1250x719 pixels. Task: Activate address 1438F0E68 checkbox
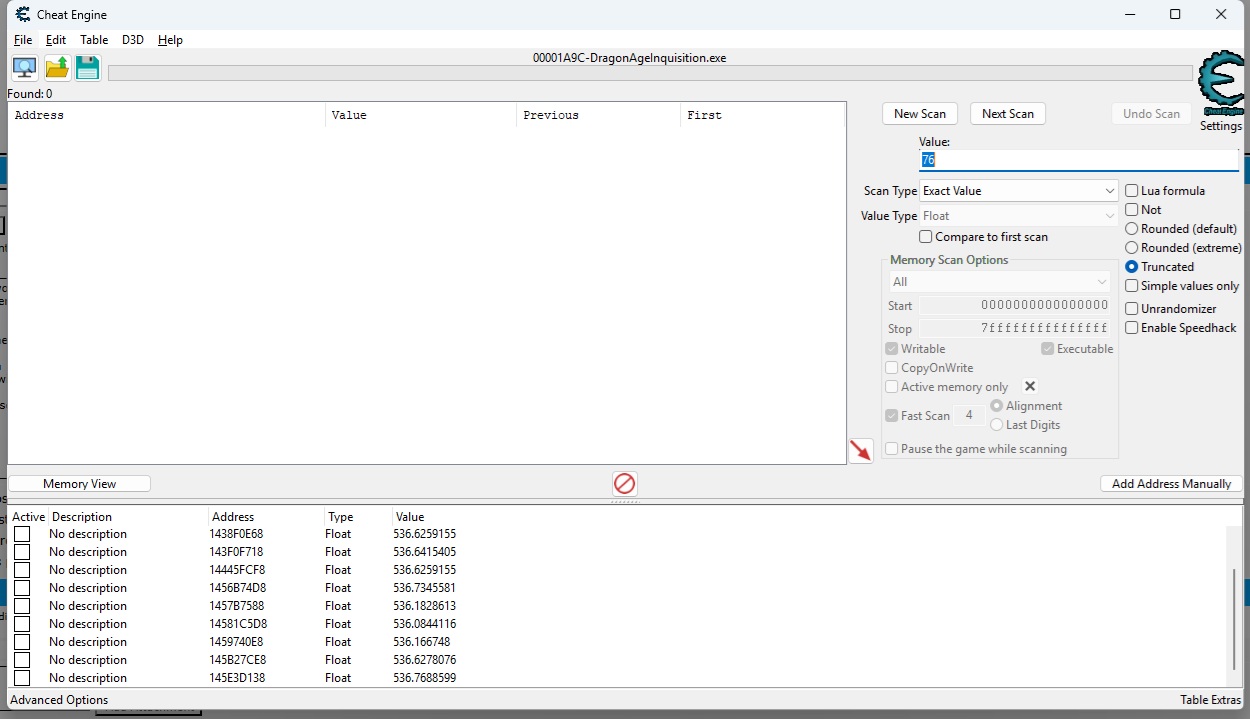point(22,534)
